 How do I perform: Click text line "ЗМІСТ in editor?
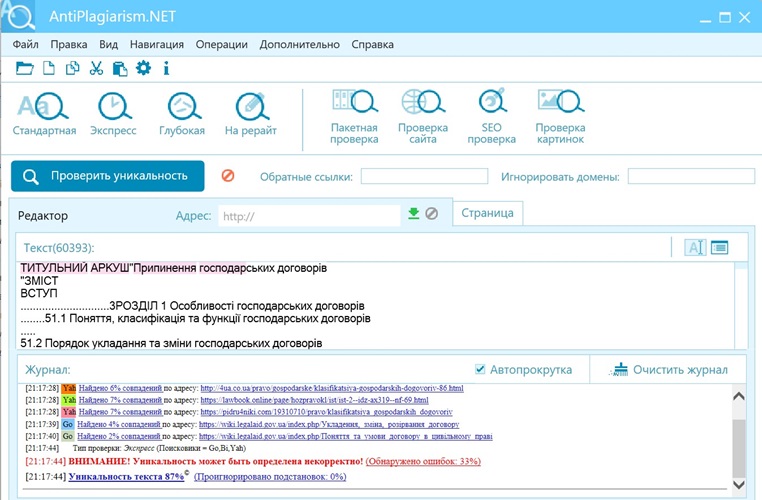pyautogui.click(x=39, y=281)
